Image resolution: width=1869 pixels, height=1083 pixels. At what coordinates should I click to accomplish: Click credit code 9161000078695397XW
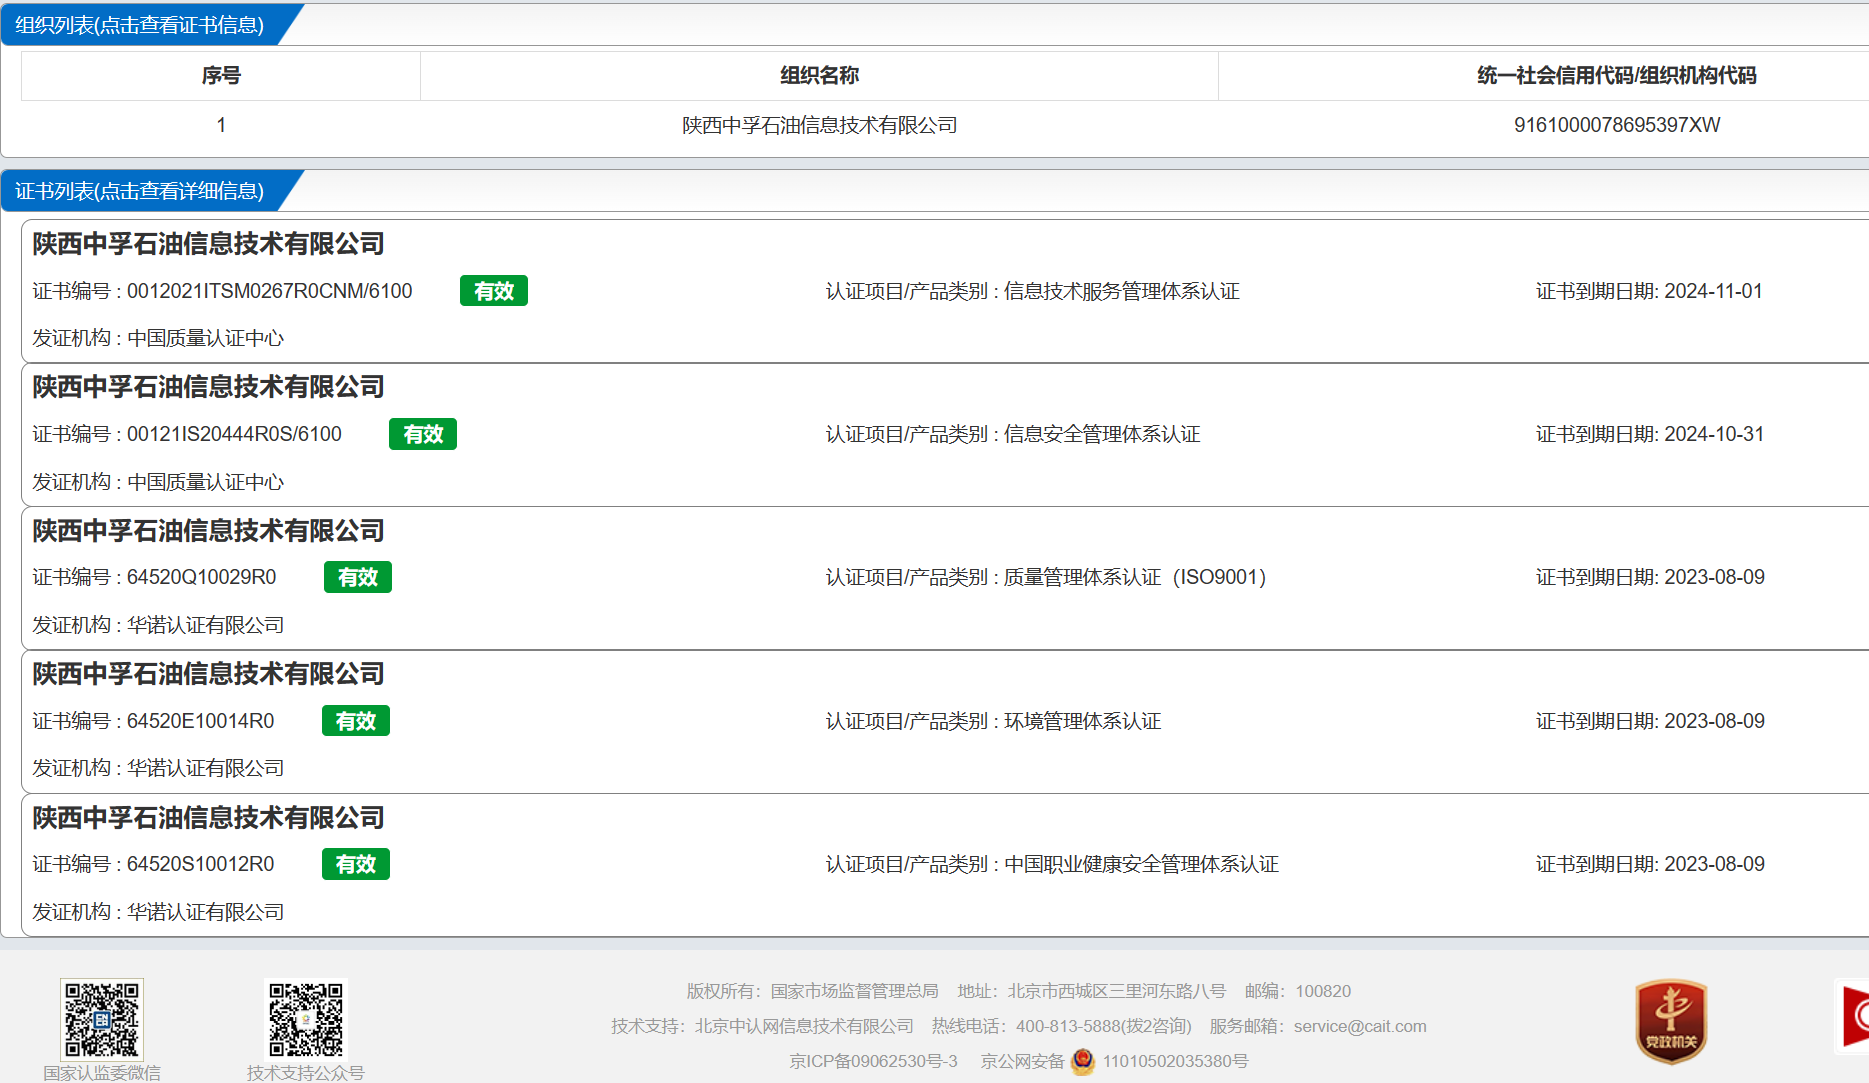point(1617,125)
